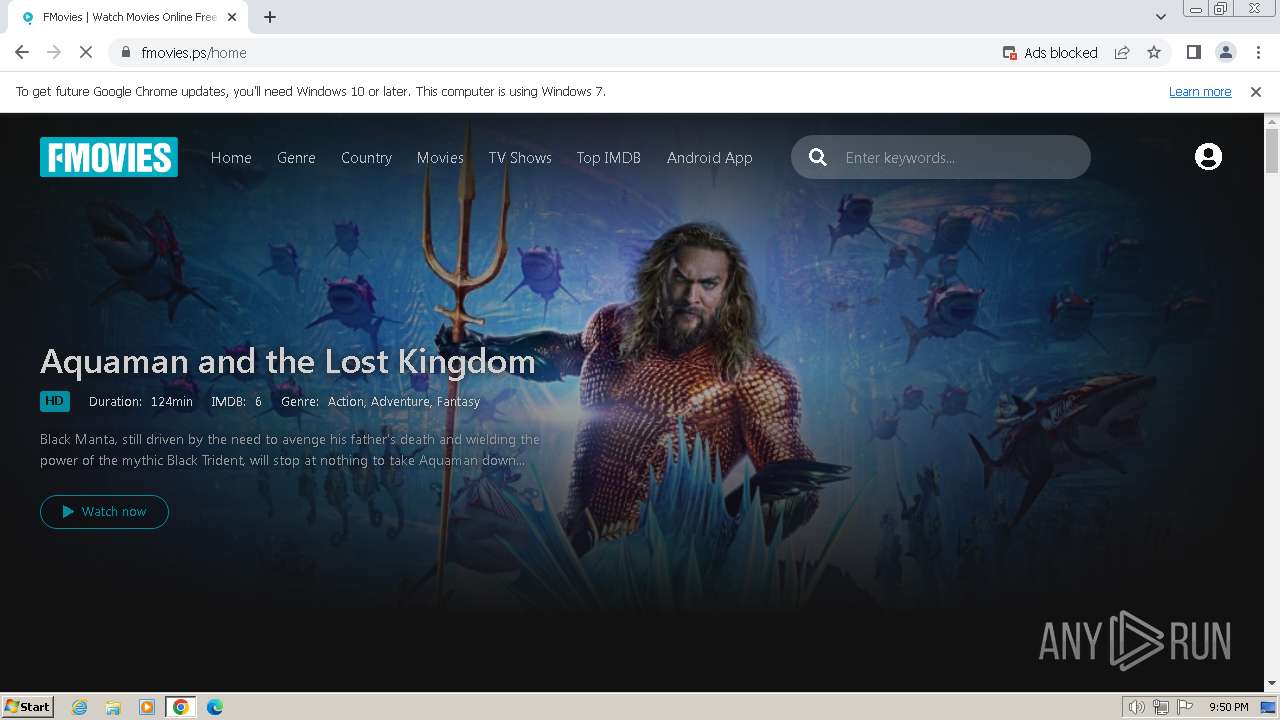Bookmark this page with the star icon
Image resolution: width=1280 pixels, height=720 pixels.
coord(1154,52)
